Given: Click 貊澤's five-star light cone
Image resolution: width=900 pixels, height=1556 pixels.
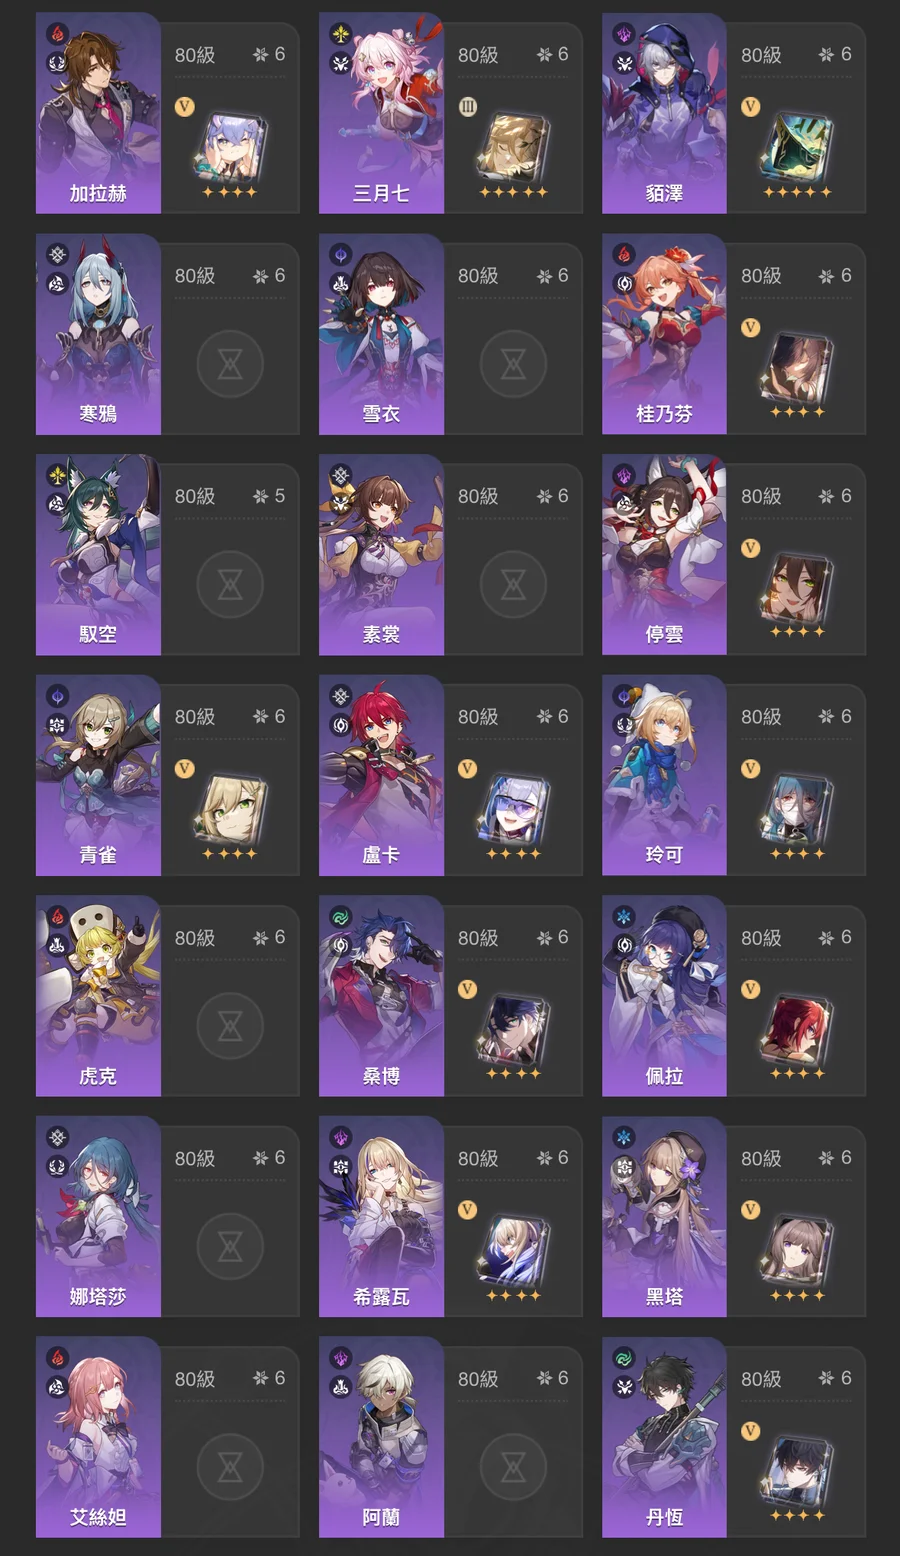Looking at the screenshot, I should 797,146.
